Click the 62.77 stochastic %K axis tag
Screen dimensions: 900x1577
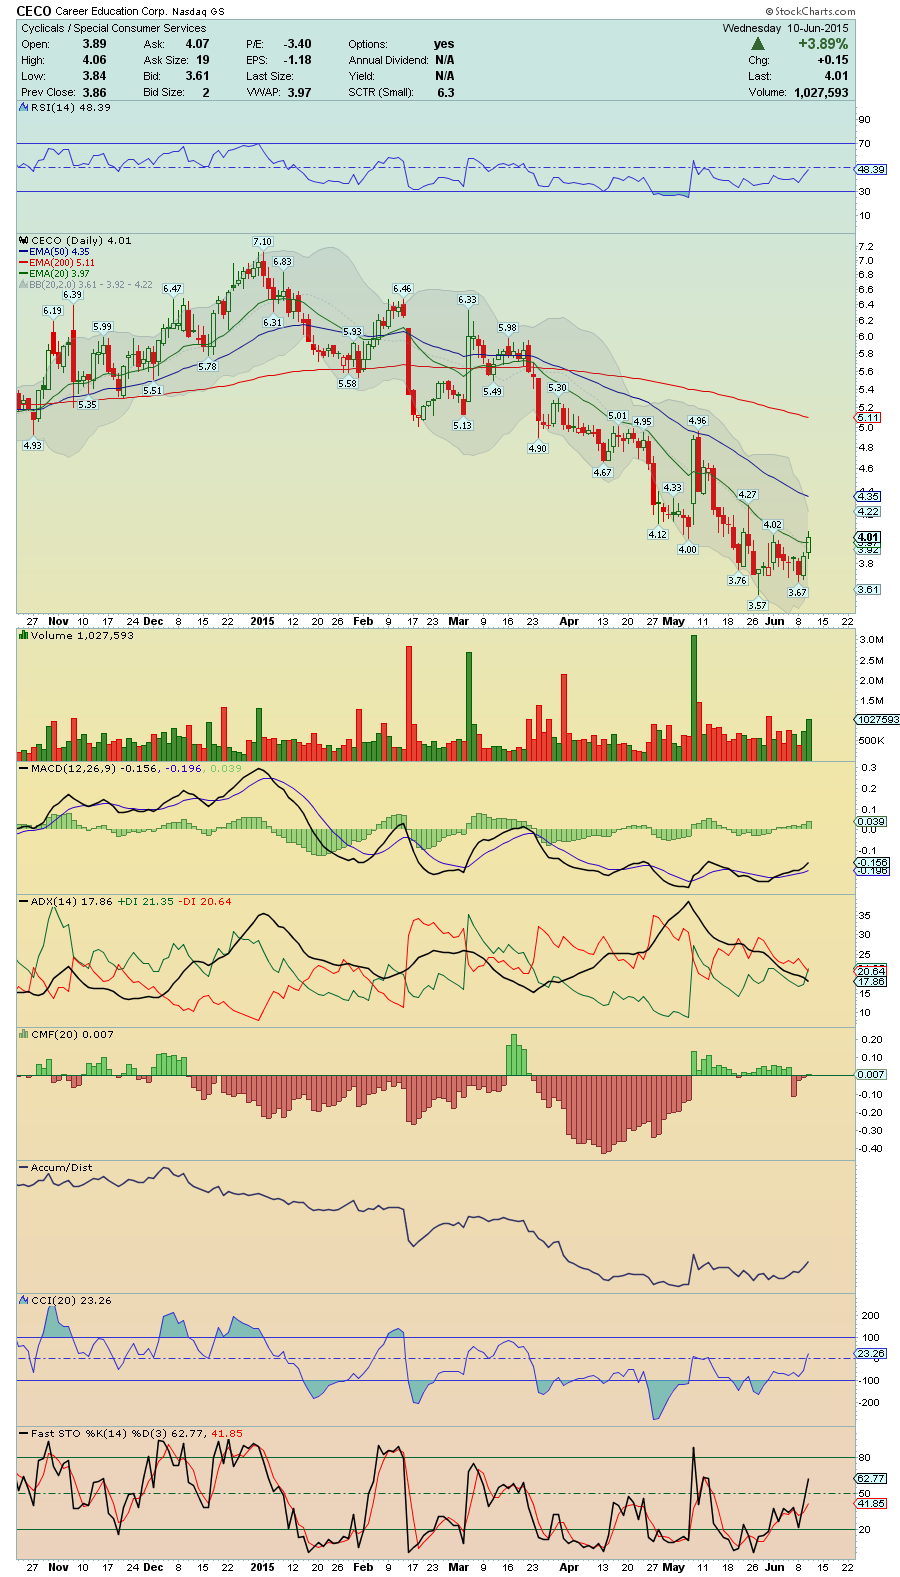click(871, 1478)
